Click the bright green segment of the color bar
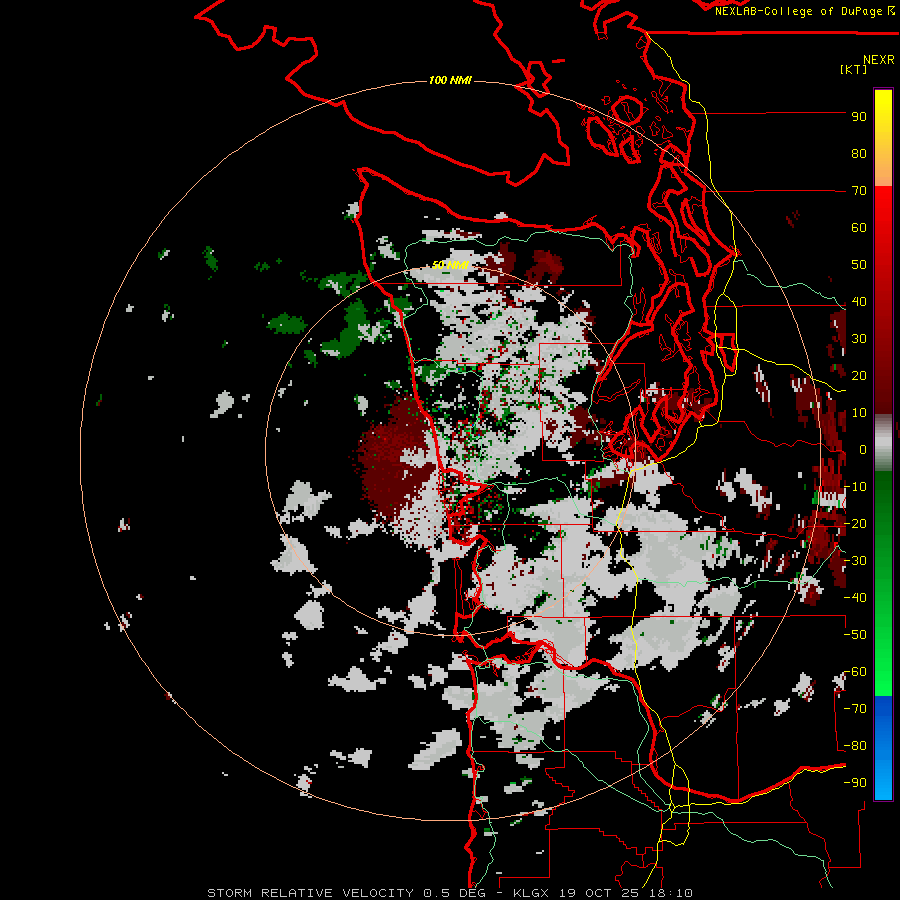 [883, 660]
